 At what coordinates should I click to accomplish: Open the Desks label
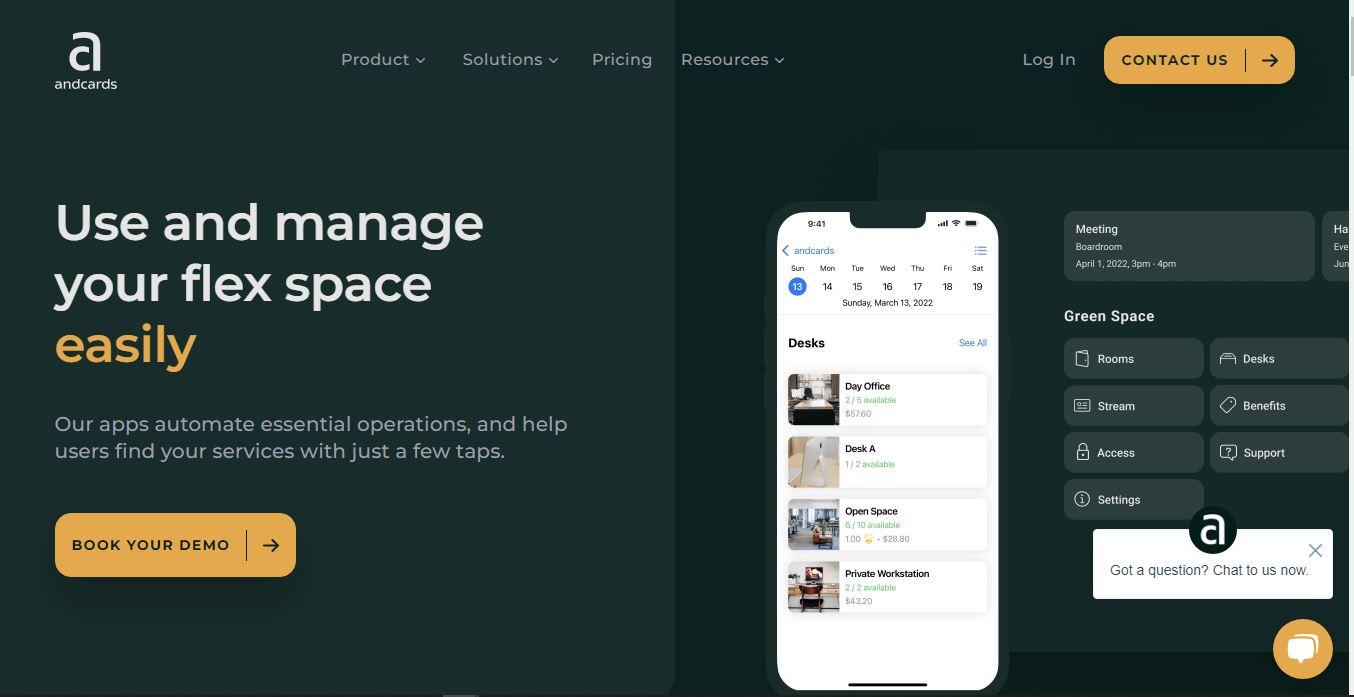pos(1258,359)
